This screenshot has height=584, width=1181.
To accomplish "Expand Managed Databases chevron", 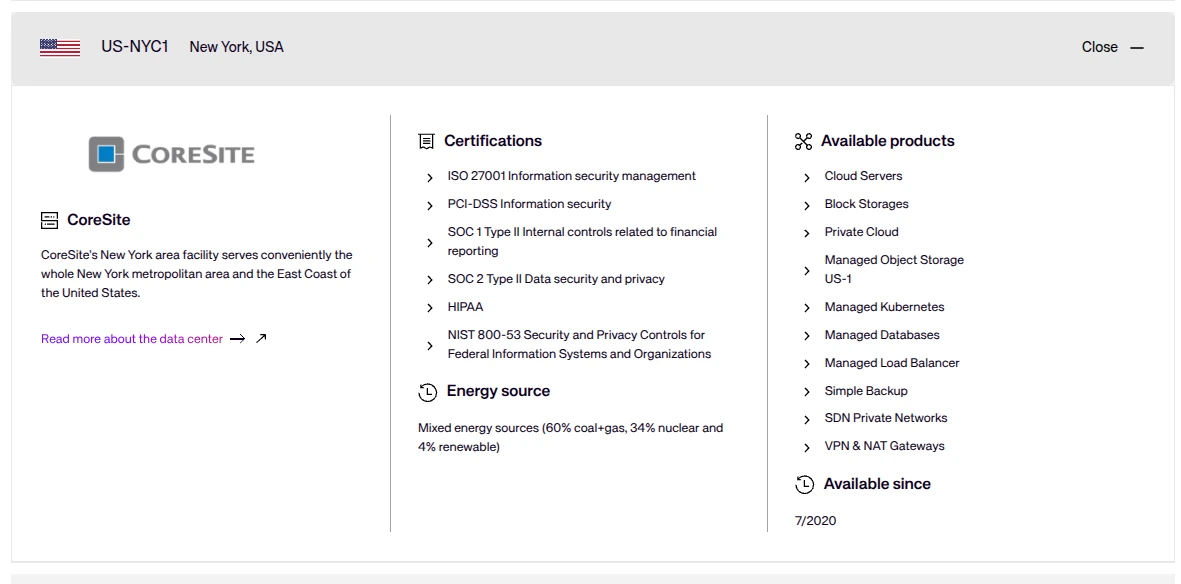I will tap(807, 336).
